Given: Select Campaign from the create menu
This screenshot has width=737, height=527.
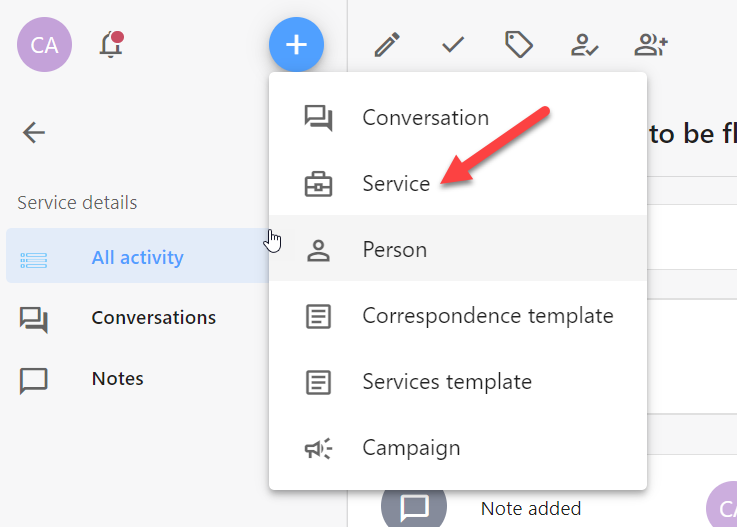Looking at the screenshot, I should pos(458,448).
